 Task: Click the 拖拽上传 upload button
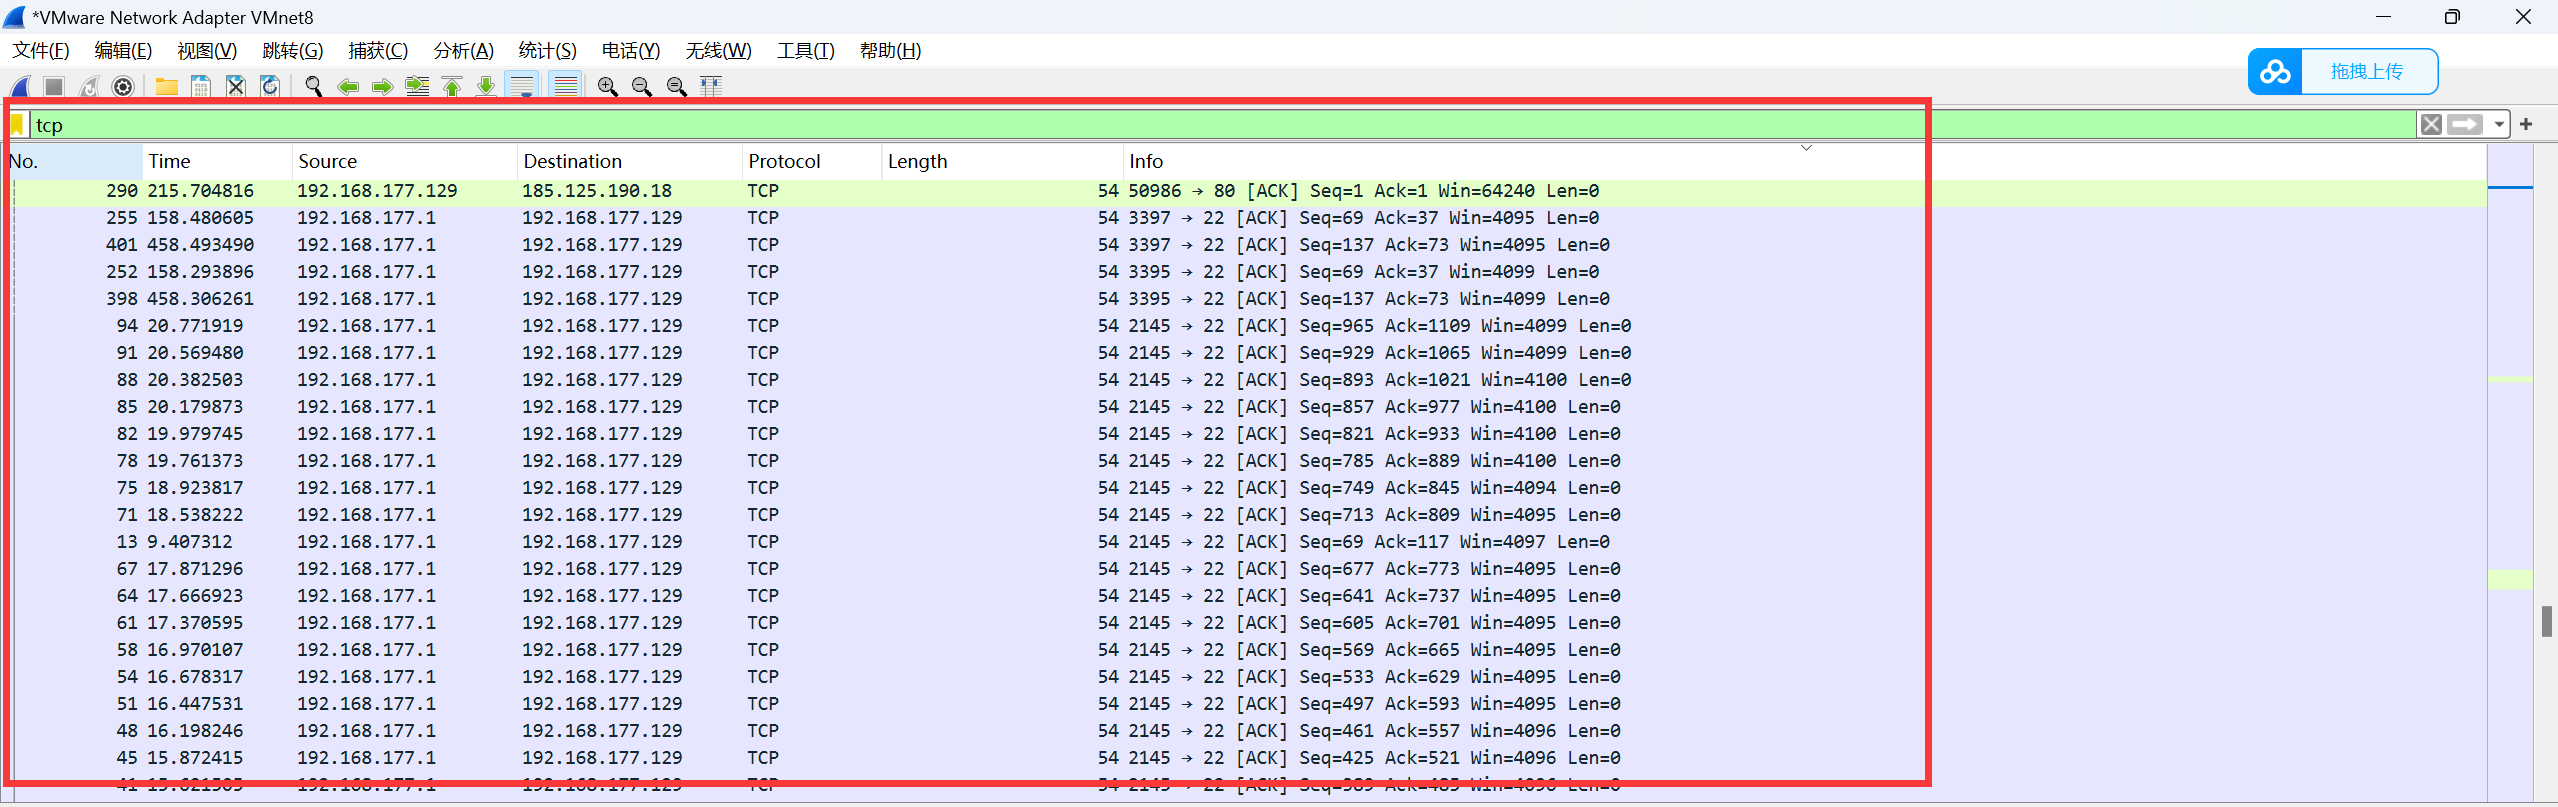click(2366, 72)
